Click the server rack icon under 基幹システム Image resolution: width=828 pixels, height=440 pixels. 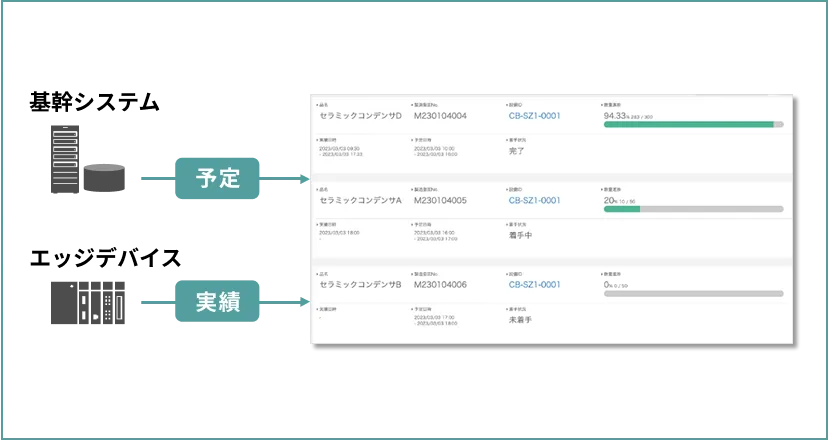(x=65, y=159)
